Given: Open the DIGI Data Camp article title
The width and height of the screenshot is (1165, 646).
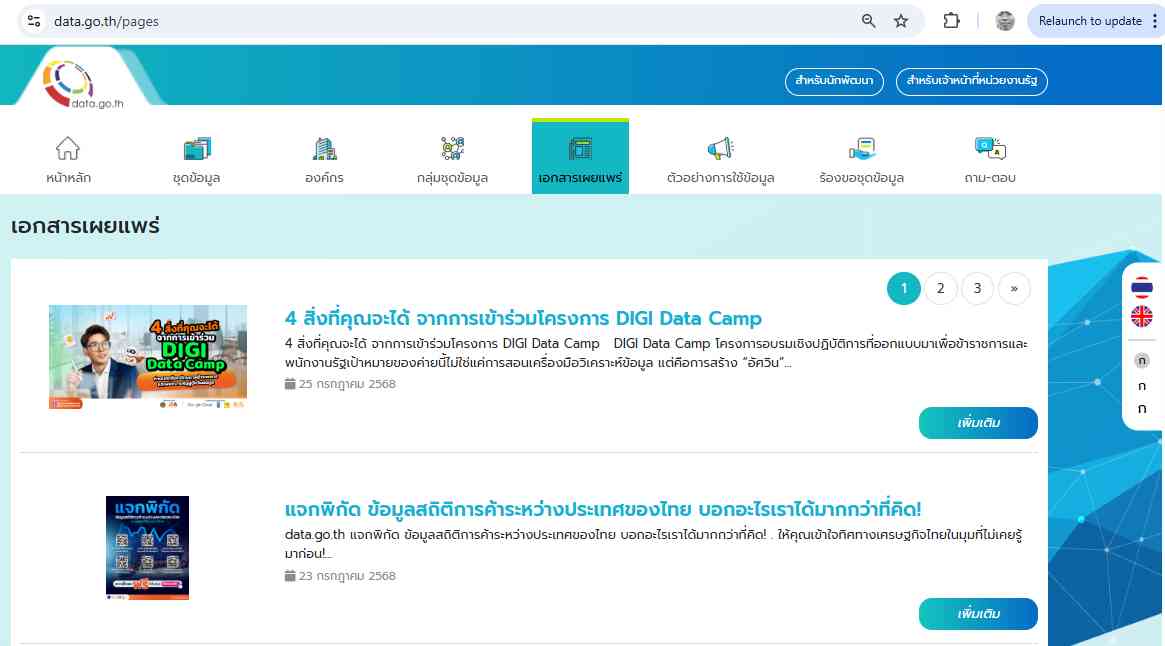Looking at the screenshot, I should 523,318.
